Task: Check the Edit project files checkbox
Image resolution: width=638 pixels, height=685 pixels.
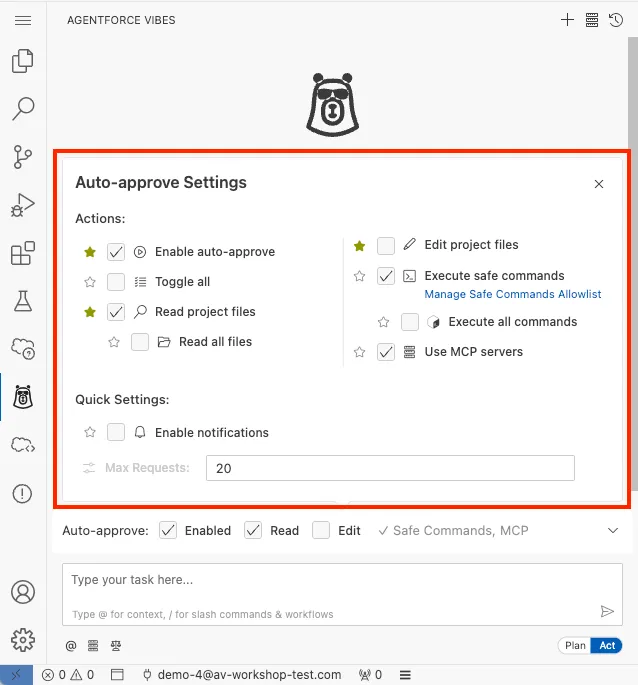Action: [x=386, y=245]
